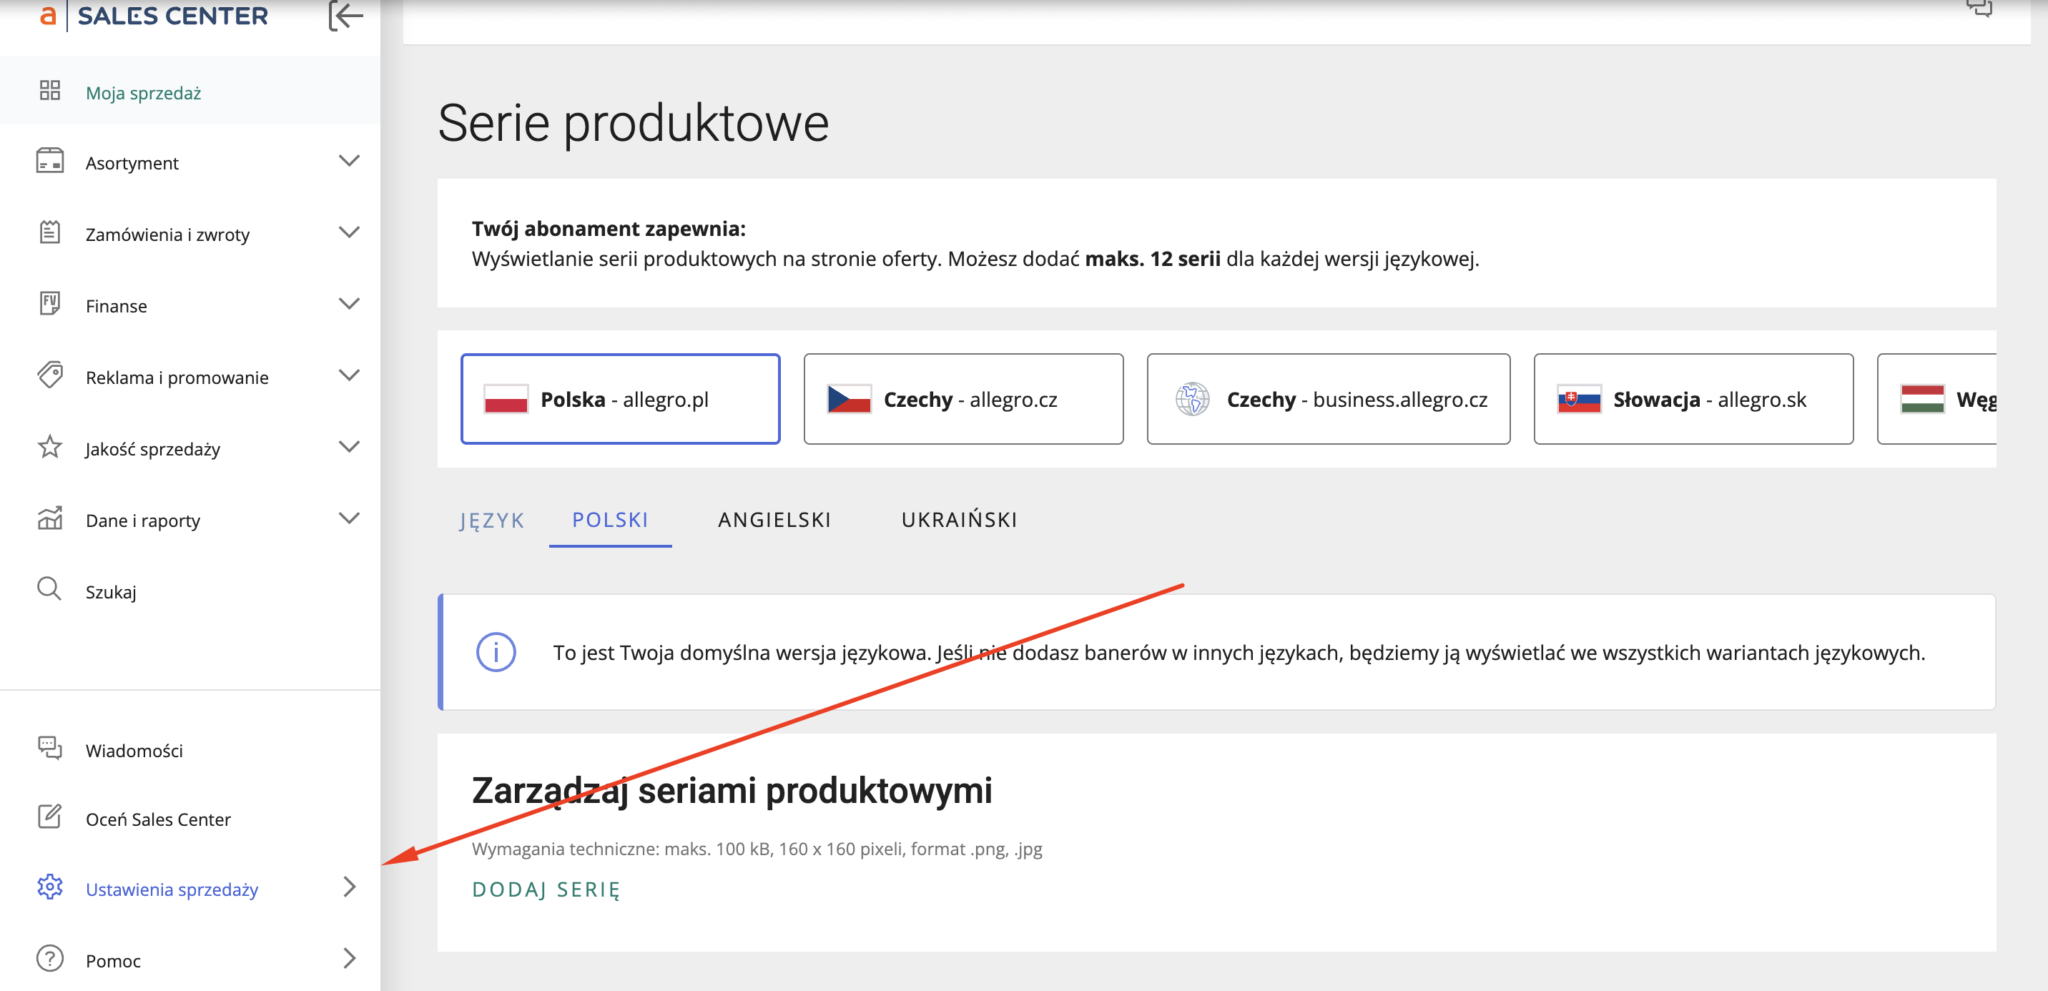Select the Słowacja - allegro.sk marketplace
The image size is (2048, 991).
point(1693,399)
